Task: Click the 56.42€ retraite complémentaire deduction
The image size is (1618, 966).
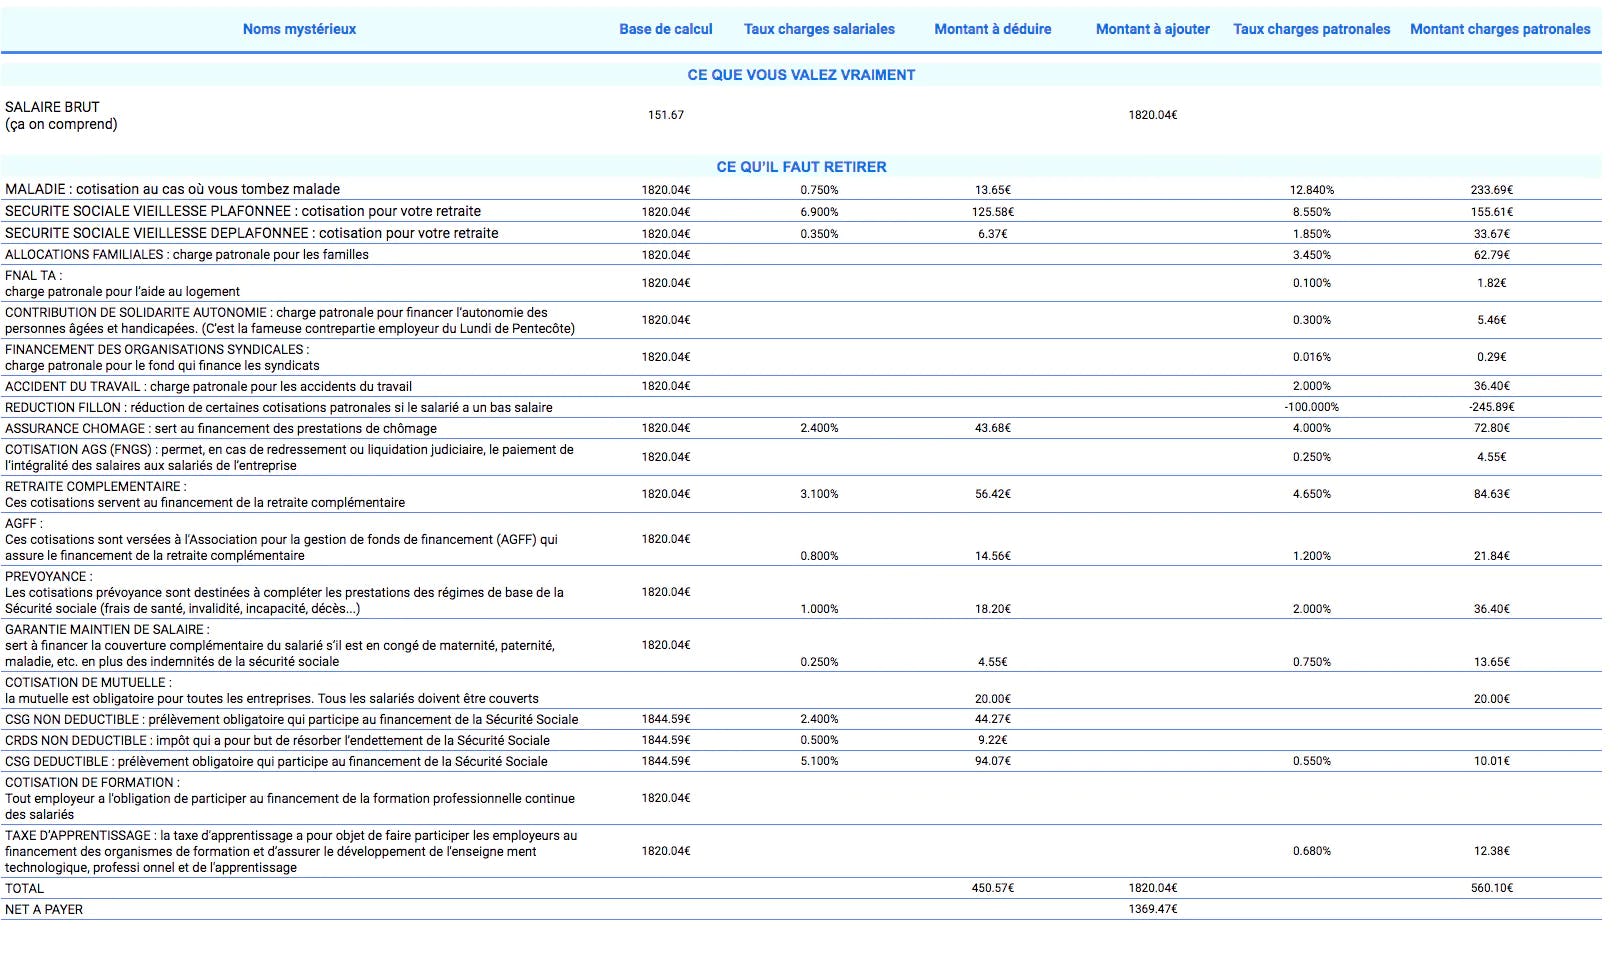Action: [x=993, y=494]
